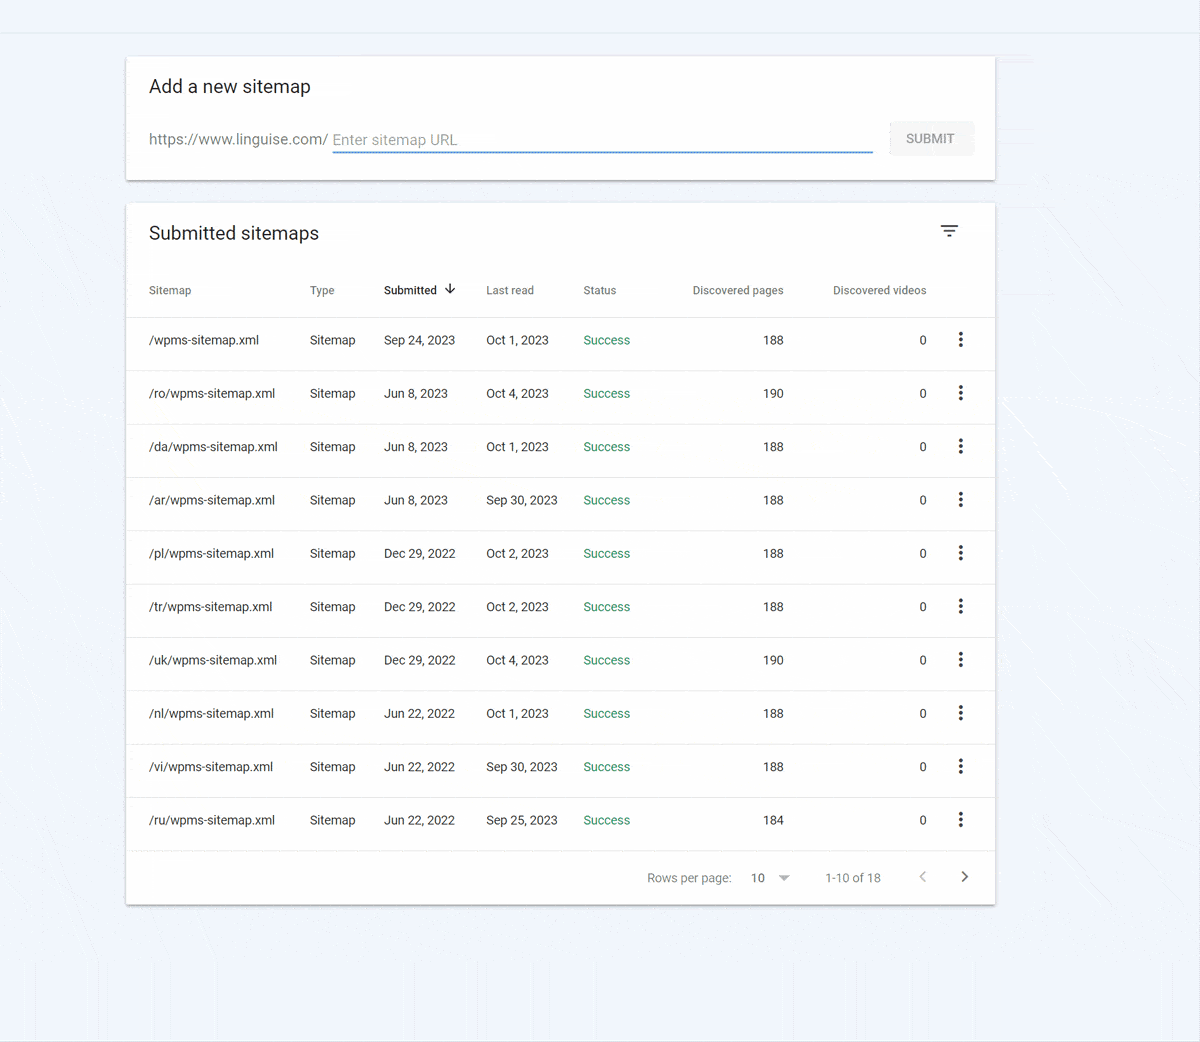This screenshot has width=1200, height=1042.
Task: Open the /ar/wpms-sitemap.xml sitemap entry
Action: click(212, 500)
